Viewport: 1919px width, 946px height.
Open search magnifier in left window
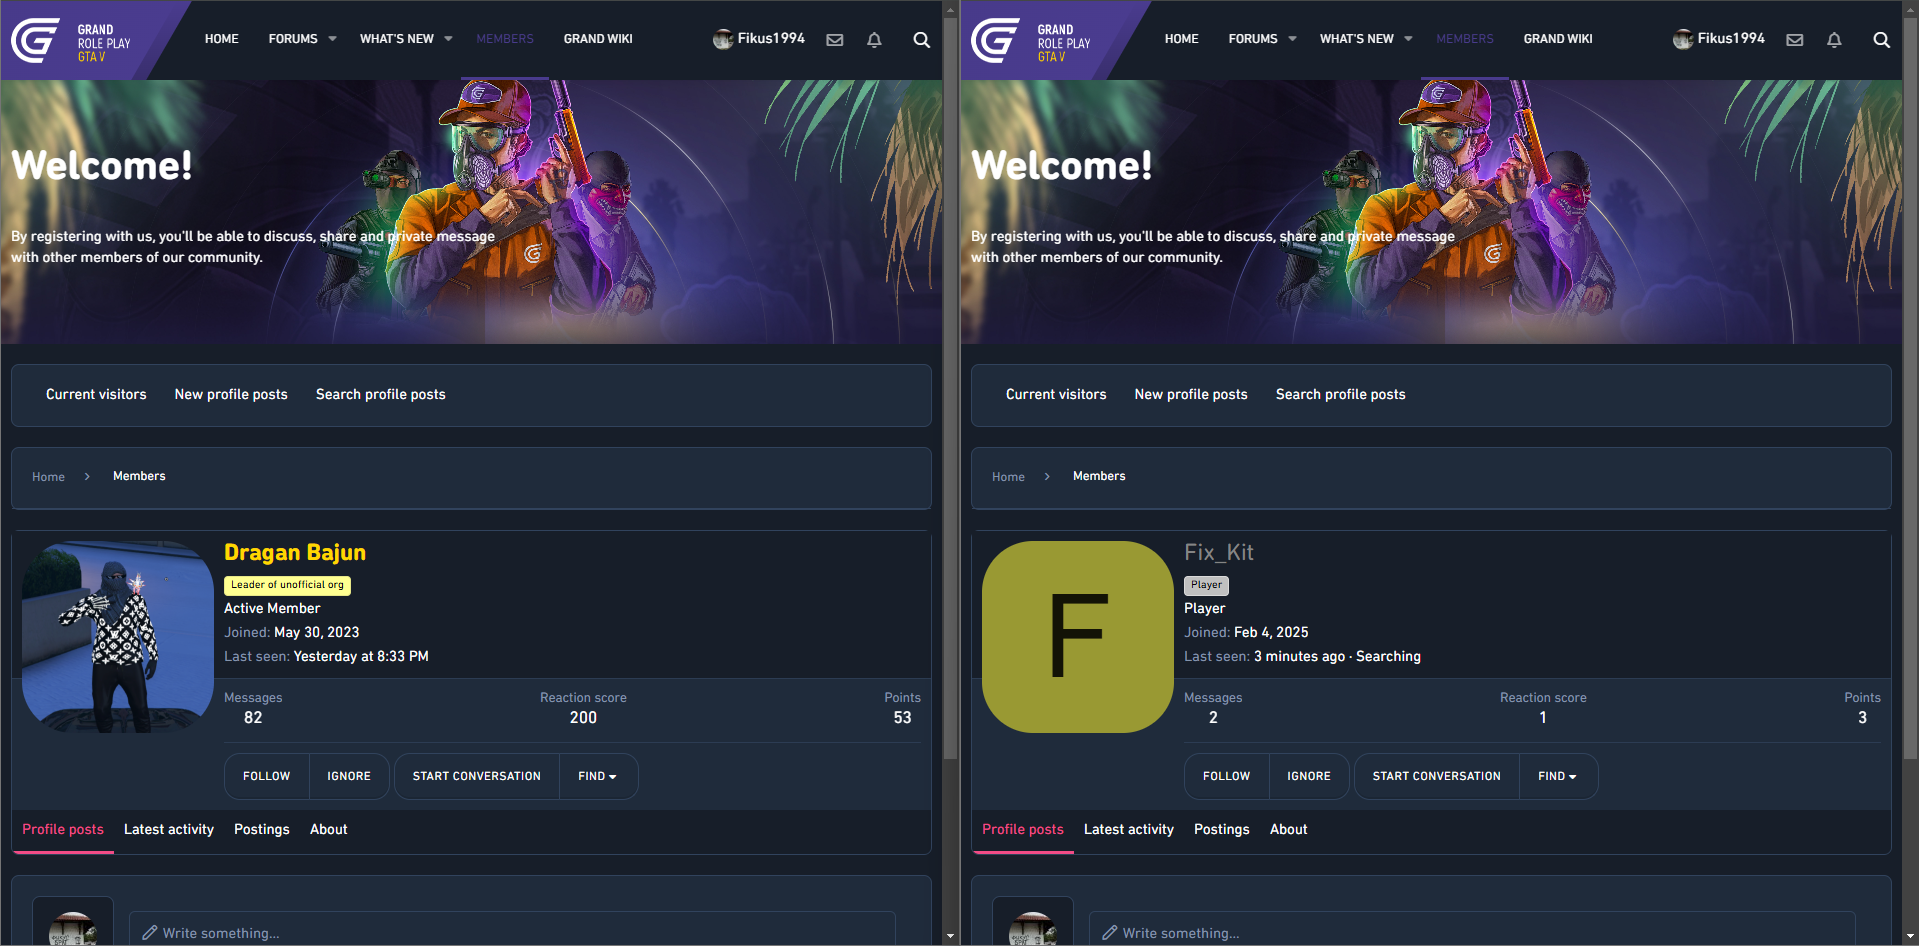click(922, 40)
